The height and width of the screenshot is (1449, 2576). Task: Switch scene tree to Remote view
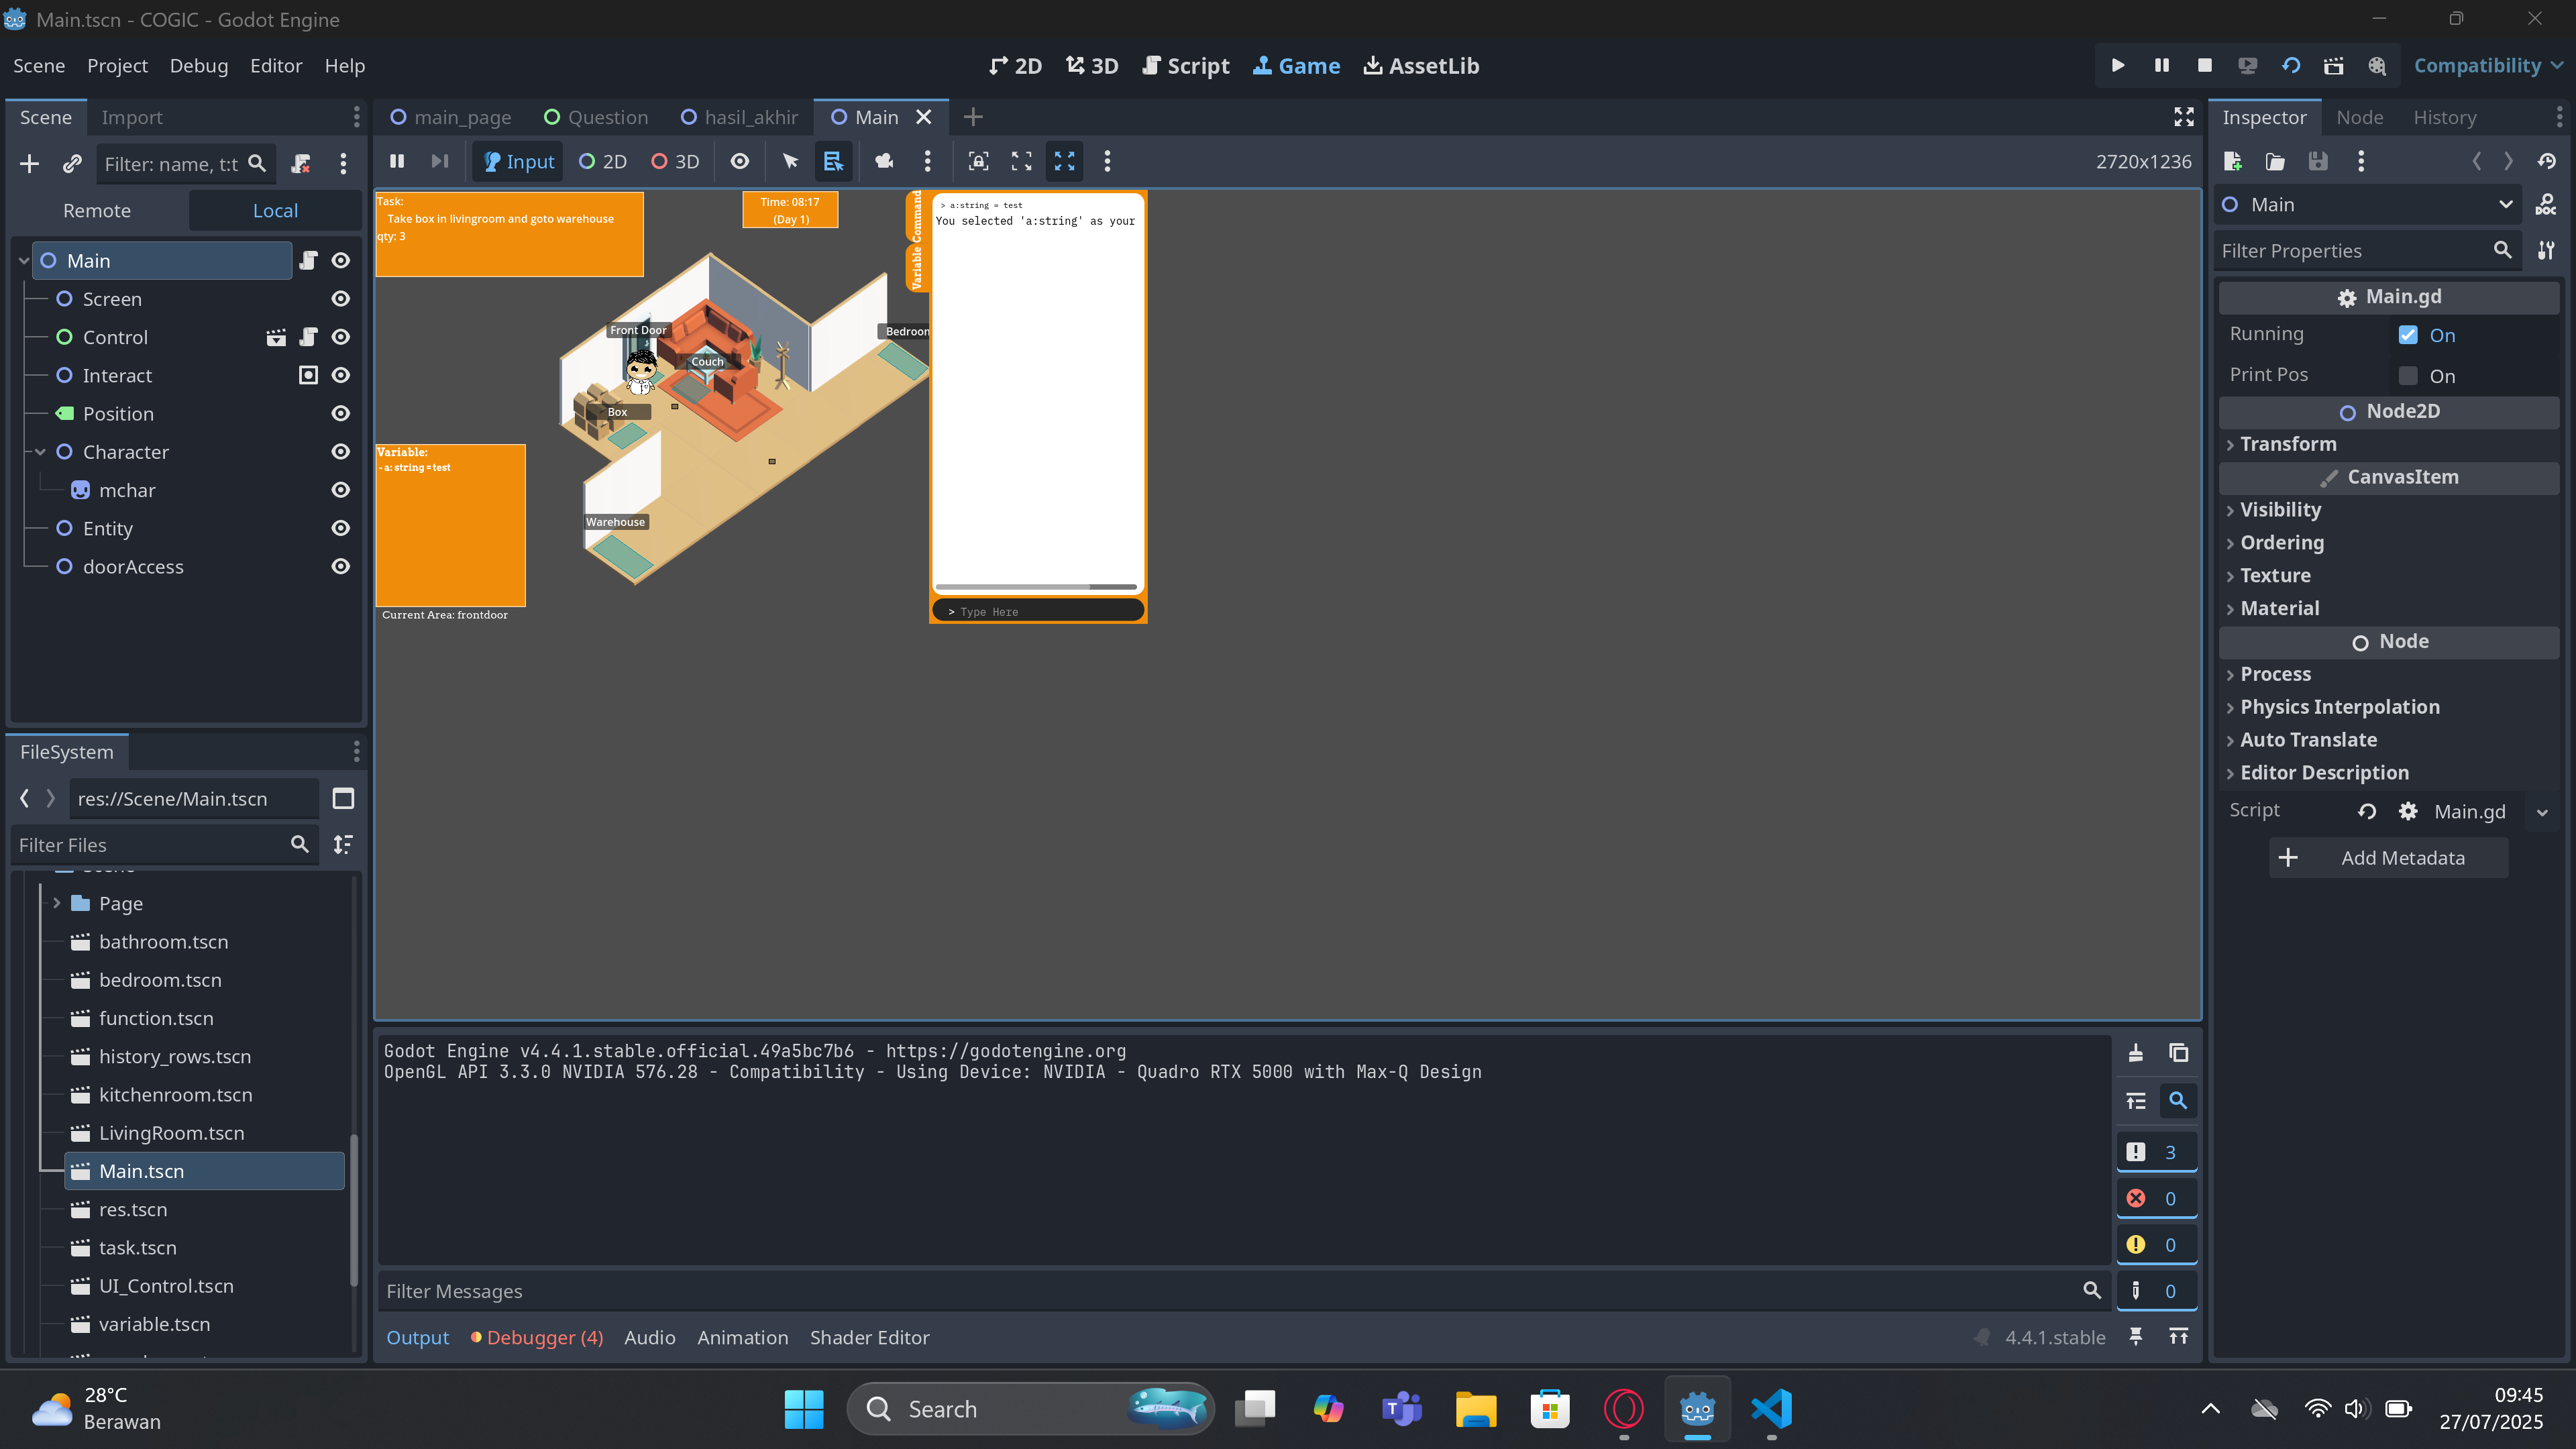click(x=97, y=210)
